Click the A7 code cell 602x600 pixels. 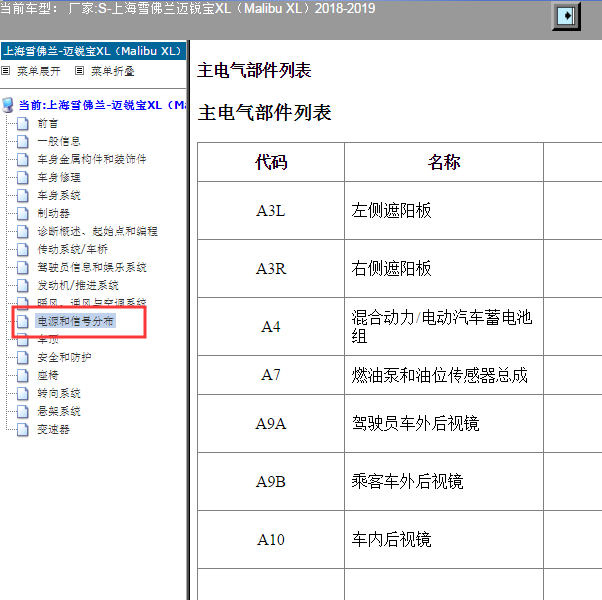point(271,375)
